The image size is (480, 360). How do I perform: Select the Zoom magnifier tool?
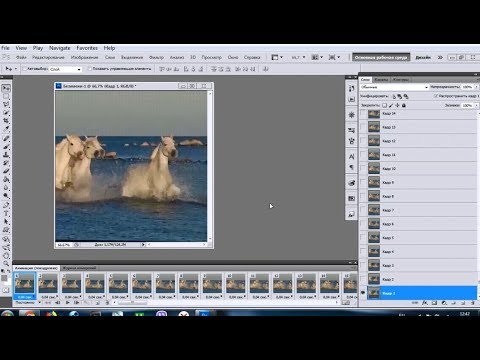tap(6, 263)
